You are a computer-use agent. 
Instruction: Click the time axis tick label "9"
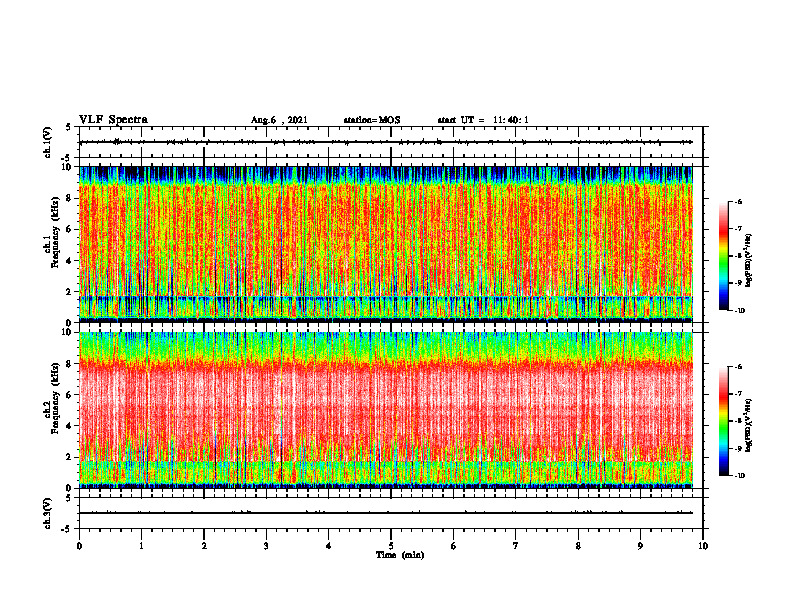[640, 546]
